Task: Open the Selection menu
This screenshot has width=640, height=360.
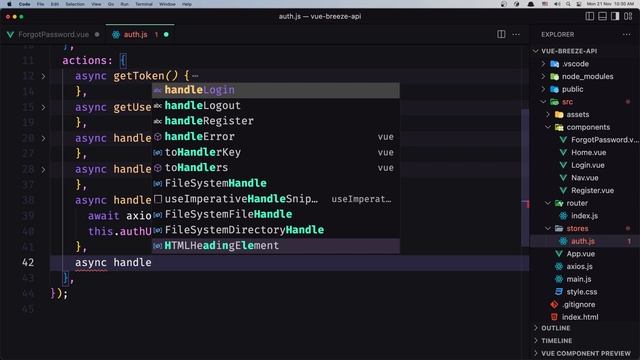Action: 75,4
